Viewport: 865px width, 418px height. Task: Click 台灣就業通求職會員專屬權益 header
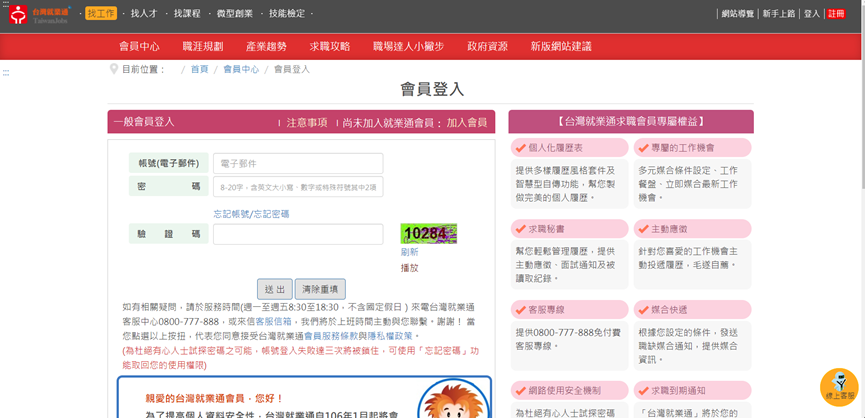[631, 122]
